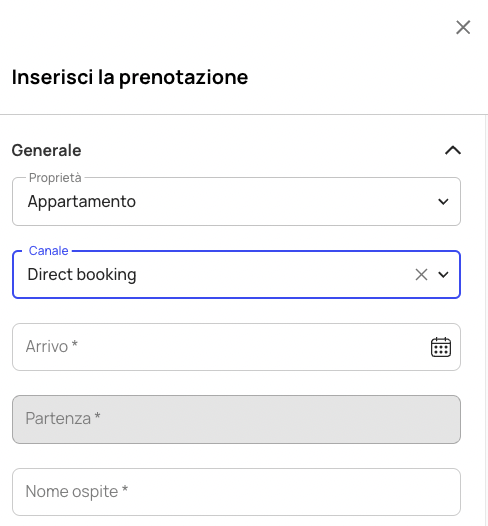Image resolution: width=488 pixels, height=526 pixels.
Task: Focus the Nome ospite text field
Action: click(236, 492)
